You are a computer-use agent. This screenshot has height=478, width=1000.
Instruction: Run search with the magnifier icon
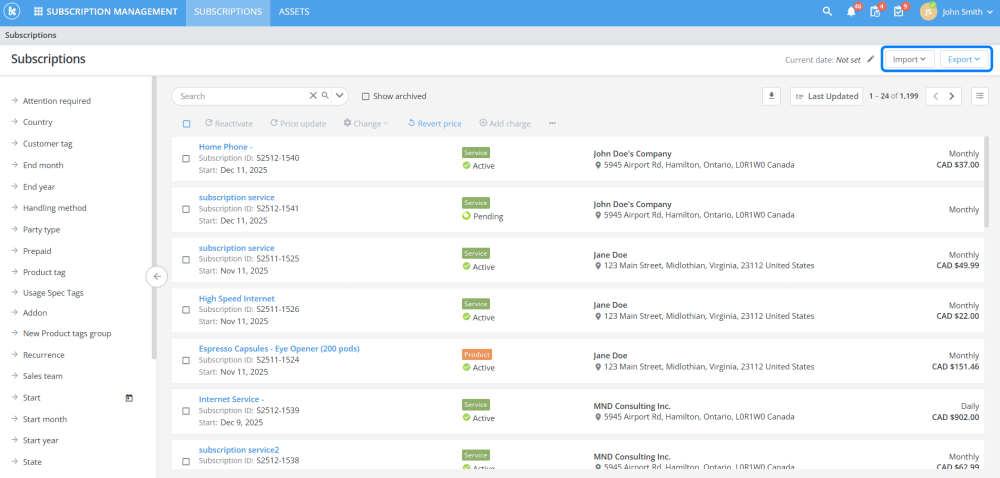(325, 96)
